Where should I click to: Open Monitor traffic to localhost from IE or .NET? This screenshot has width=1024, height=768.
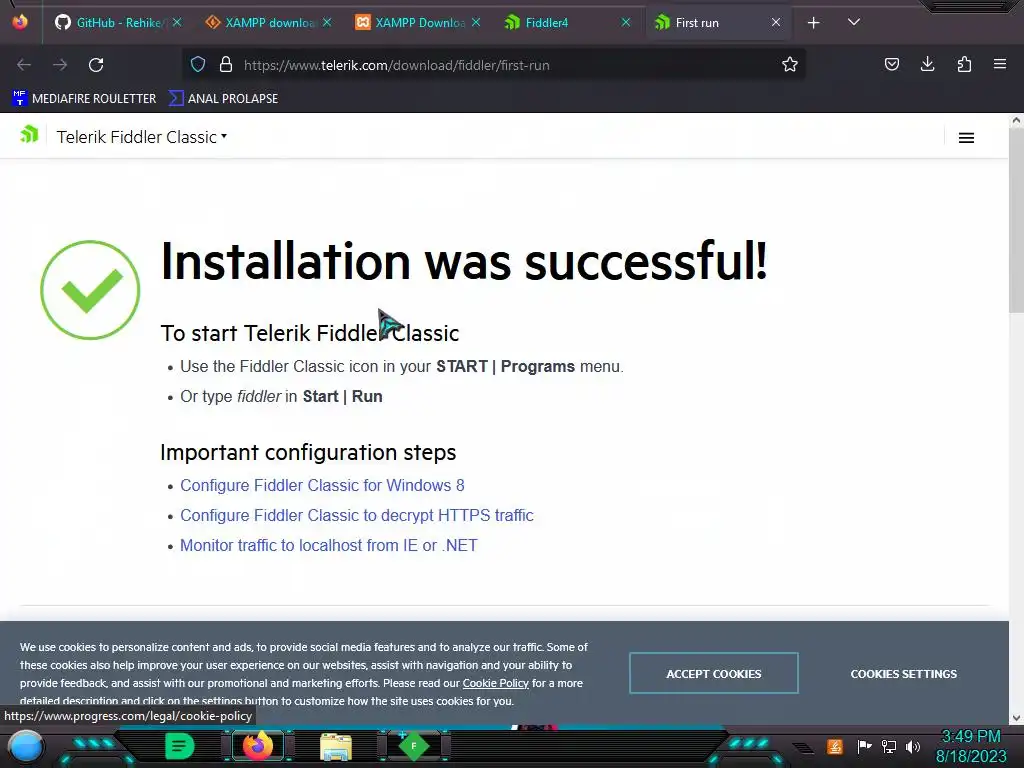(x=328, y=545)
